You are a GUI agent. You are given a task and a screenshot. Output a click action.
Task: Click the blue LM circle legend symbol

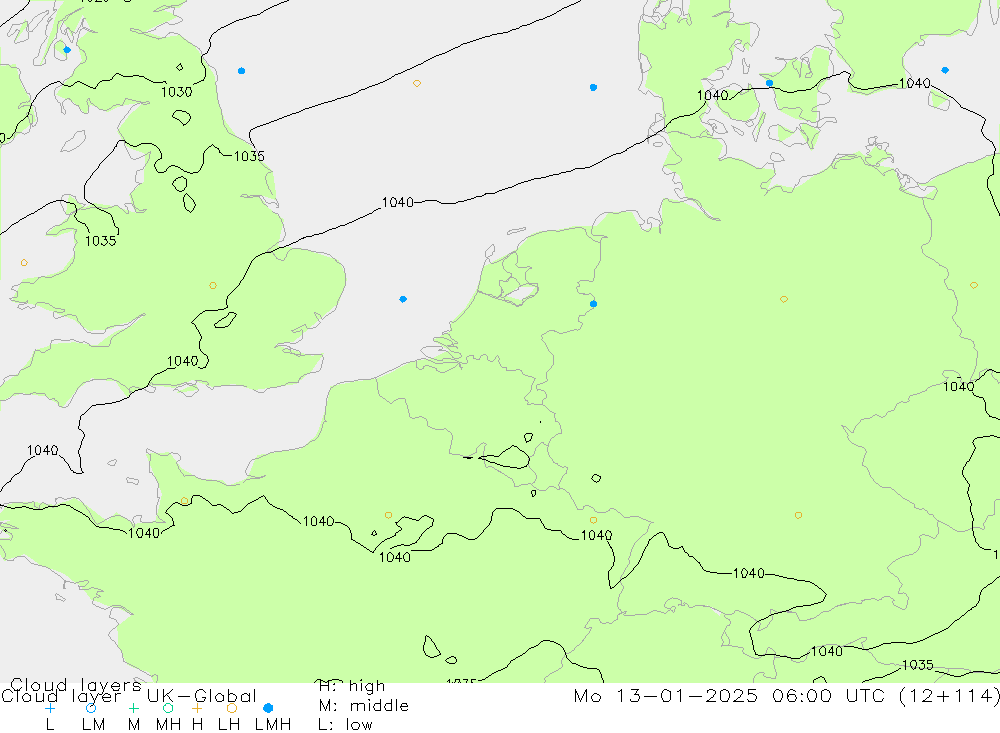[x=91, y=708]
